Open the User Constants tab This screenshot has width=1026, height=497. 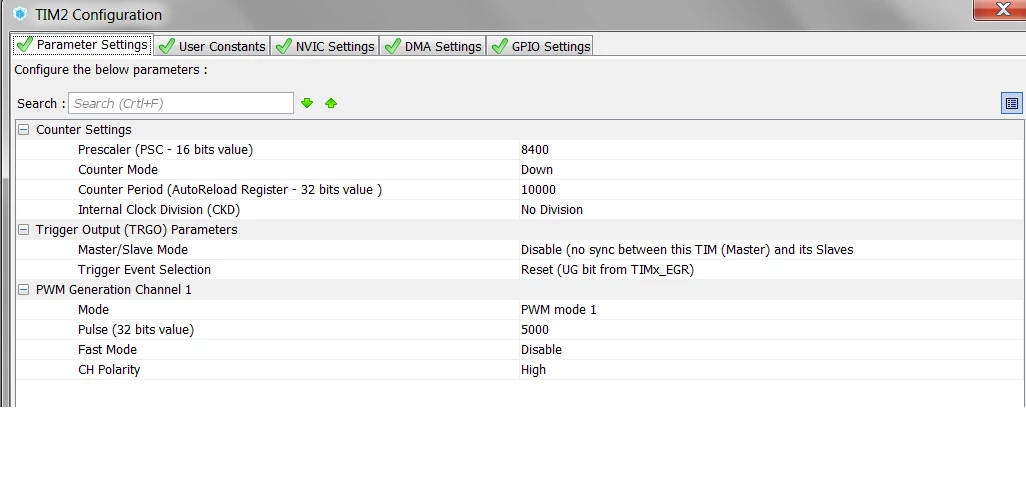pos(213,46)
